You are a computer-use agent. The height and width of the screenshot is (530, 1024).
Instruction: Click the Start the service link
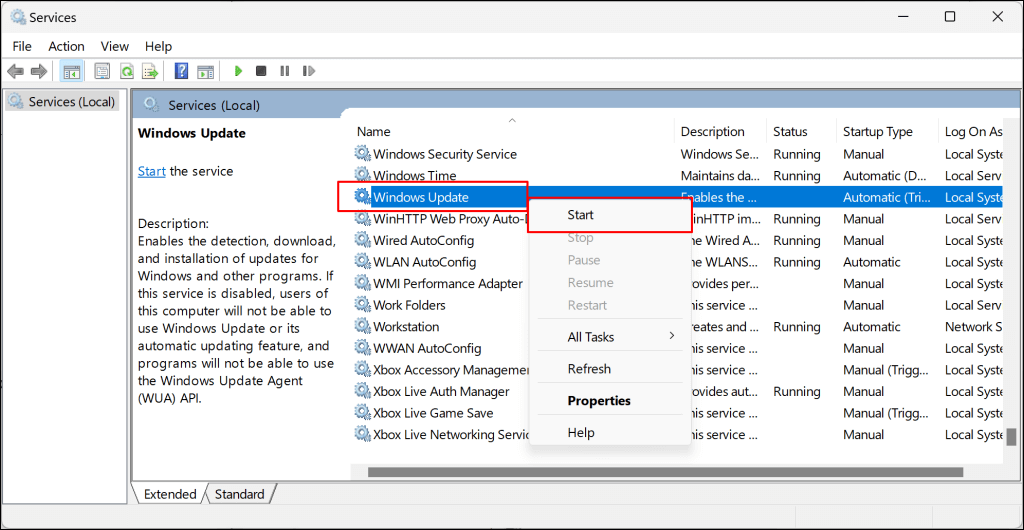(x=151, y=171)
